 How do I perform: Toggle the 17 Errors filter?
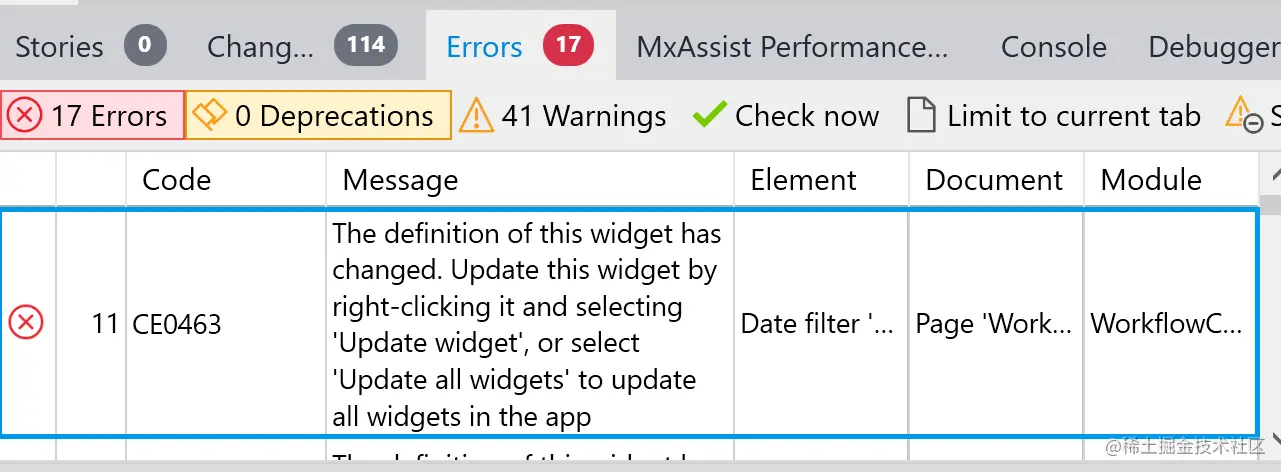[x=93, y=116]
